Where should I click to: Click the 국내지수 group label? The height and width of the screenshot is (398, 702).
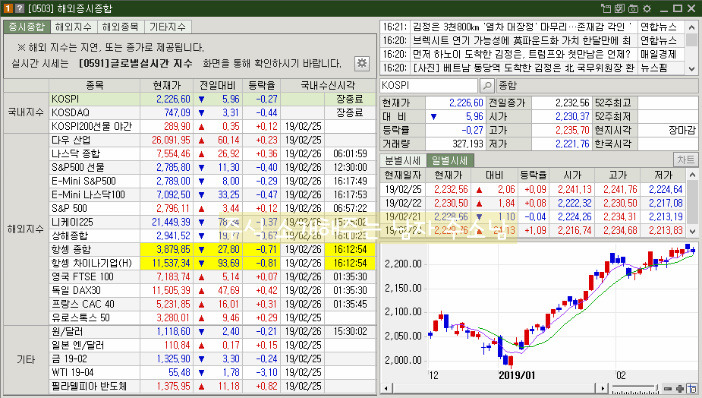[x=26, y=112]
